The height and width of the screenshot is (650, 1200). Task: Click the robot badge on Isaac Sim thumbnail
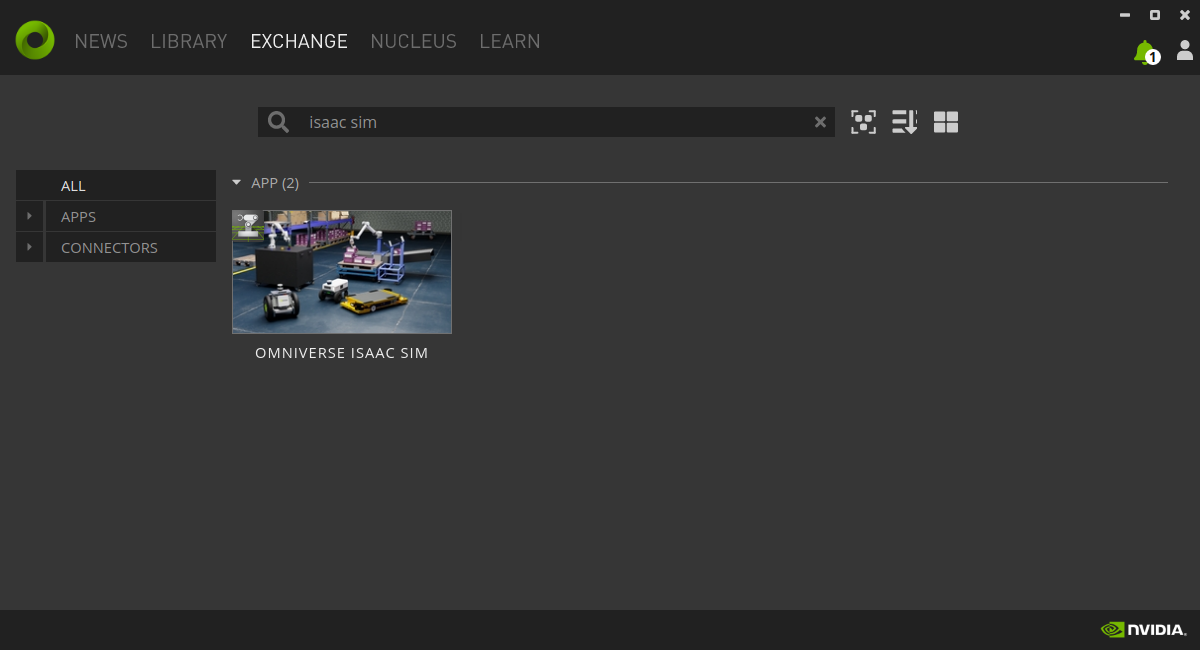point(247,224)
